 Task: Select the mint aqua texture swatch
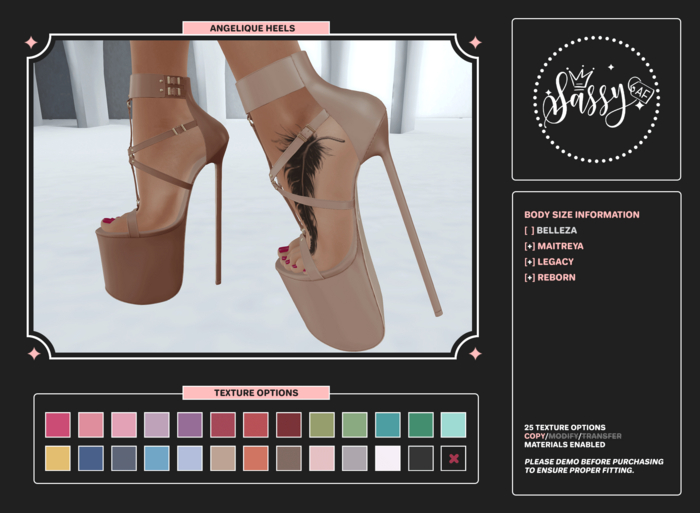[454, 425]
